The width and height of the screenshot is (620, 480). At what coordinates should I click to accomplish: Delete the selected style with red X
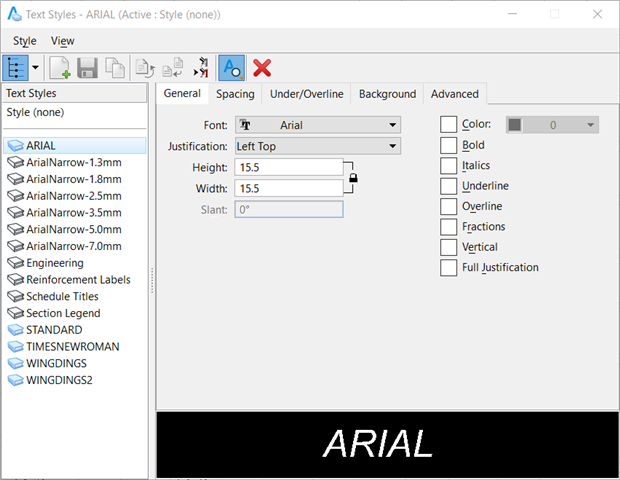tap(262, 68)
